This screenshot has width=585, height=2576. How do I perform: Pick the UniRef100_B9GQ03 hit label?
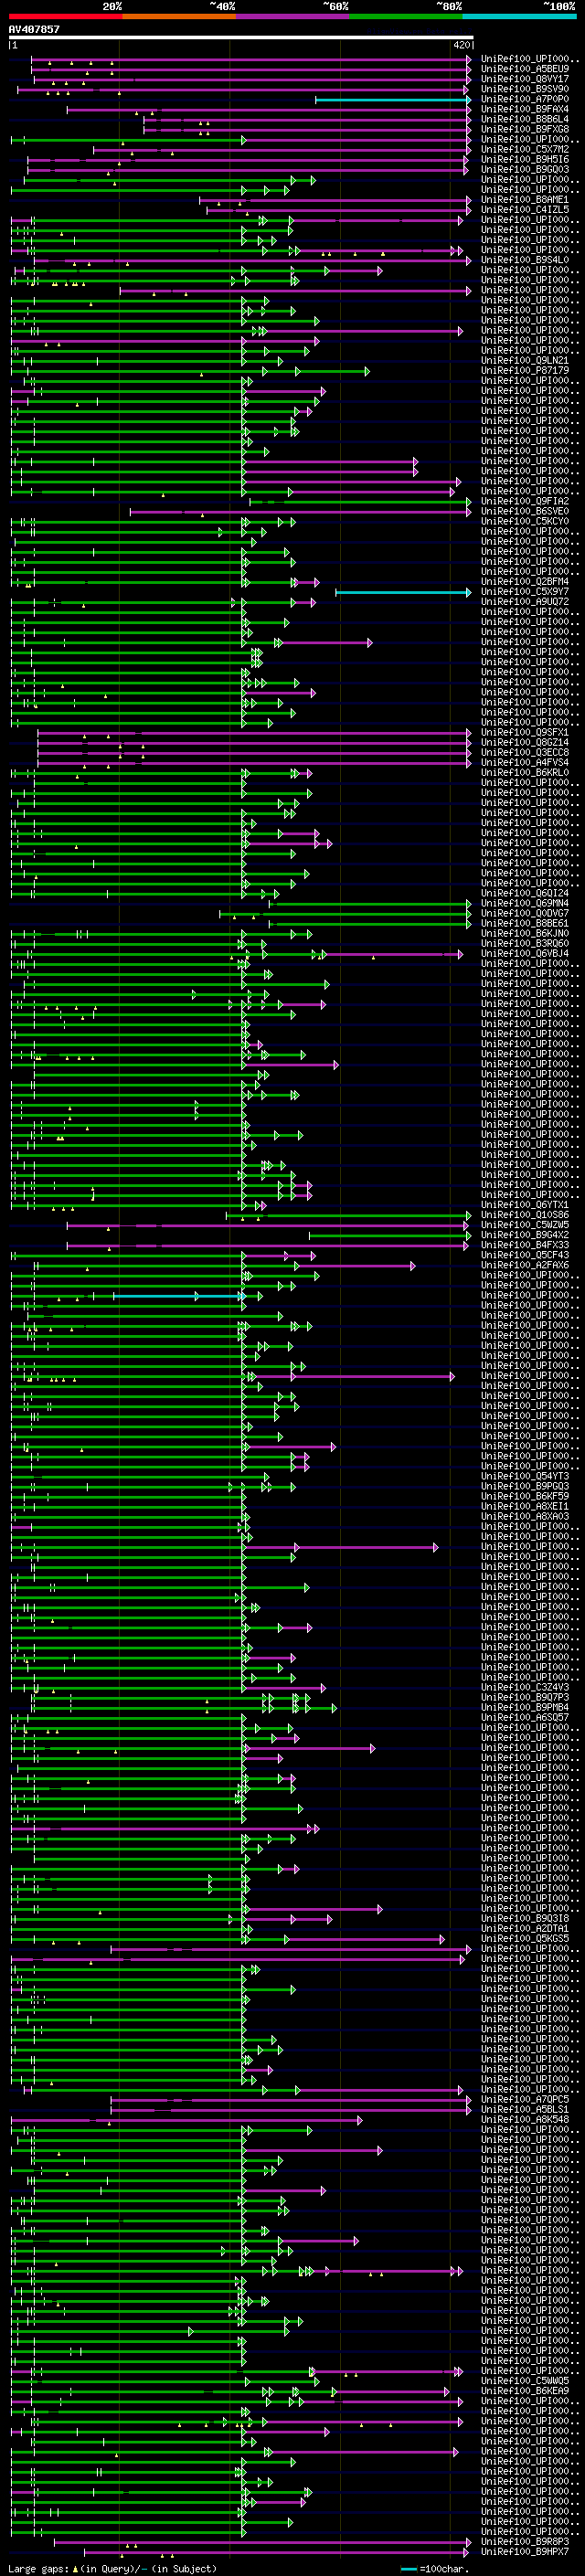point(524,169)
